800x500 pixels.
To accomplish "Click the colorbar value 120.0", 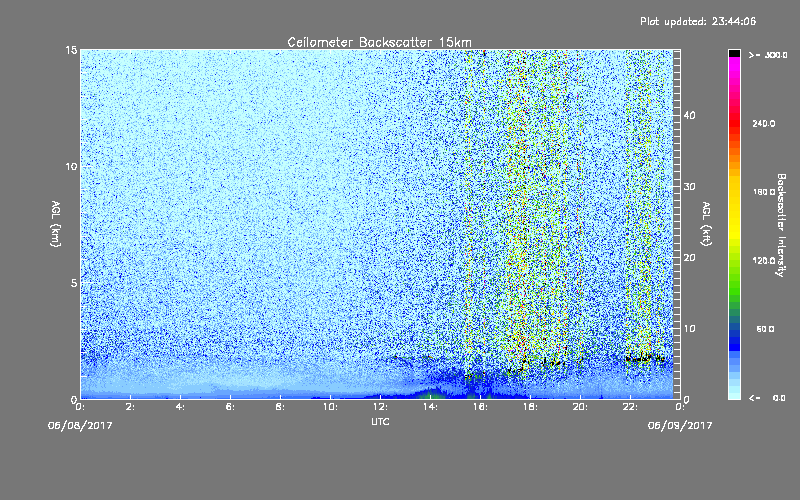I will tap(764, 260).
